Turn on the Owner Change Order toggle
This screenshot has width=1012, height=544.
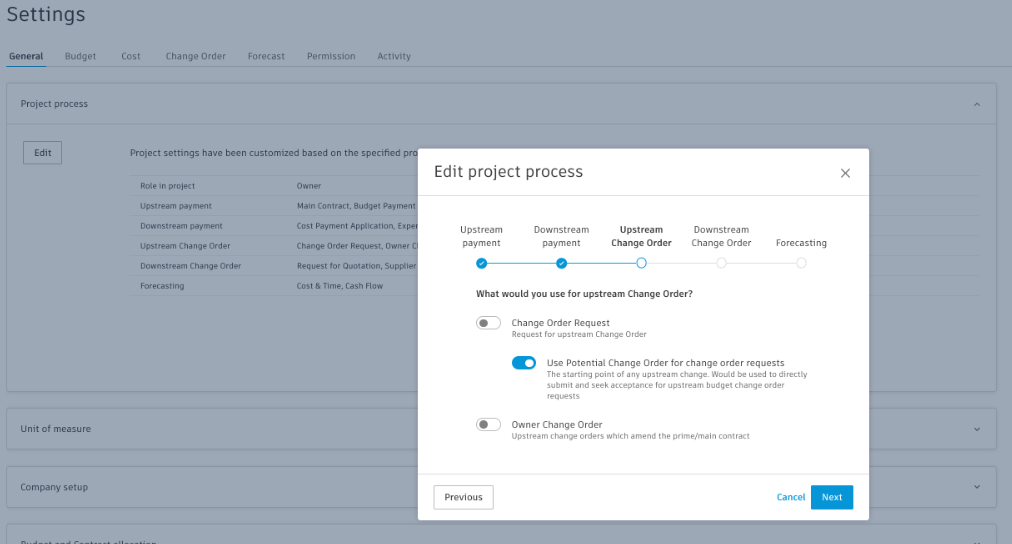(488, 425)
